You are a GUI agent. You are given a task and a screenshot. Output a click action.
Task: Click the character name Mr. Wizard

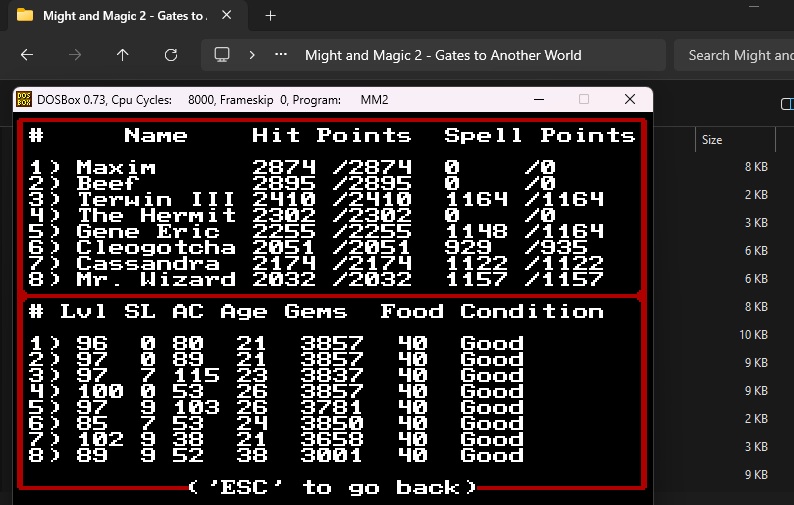[156, 280]
